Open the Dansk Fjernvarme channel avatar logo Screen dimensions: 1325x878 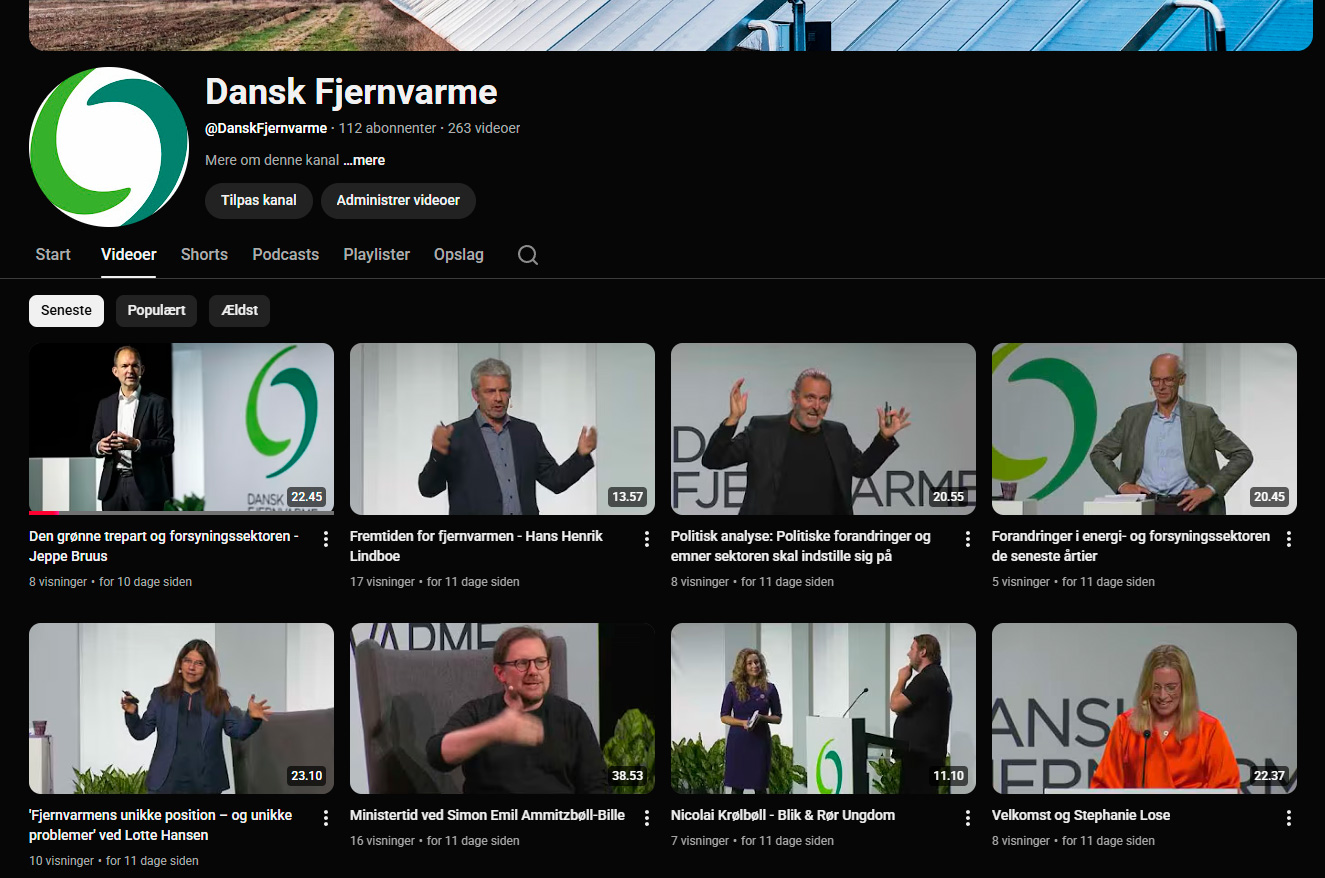pos(109,147)
